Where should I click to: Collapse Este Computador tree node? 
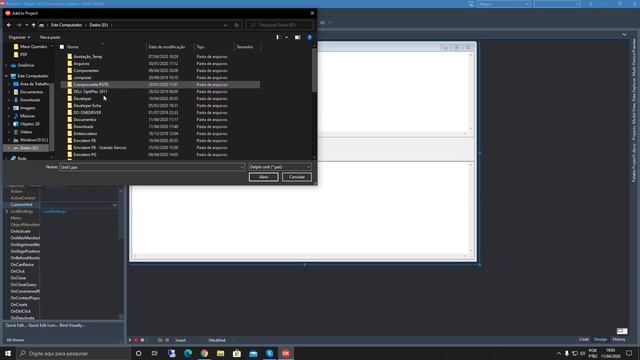pyautogui.click(x=7, y=76)
